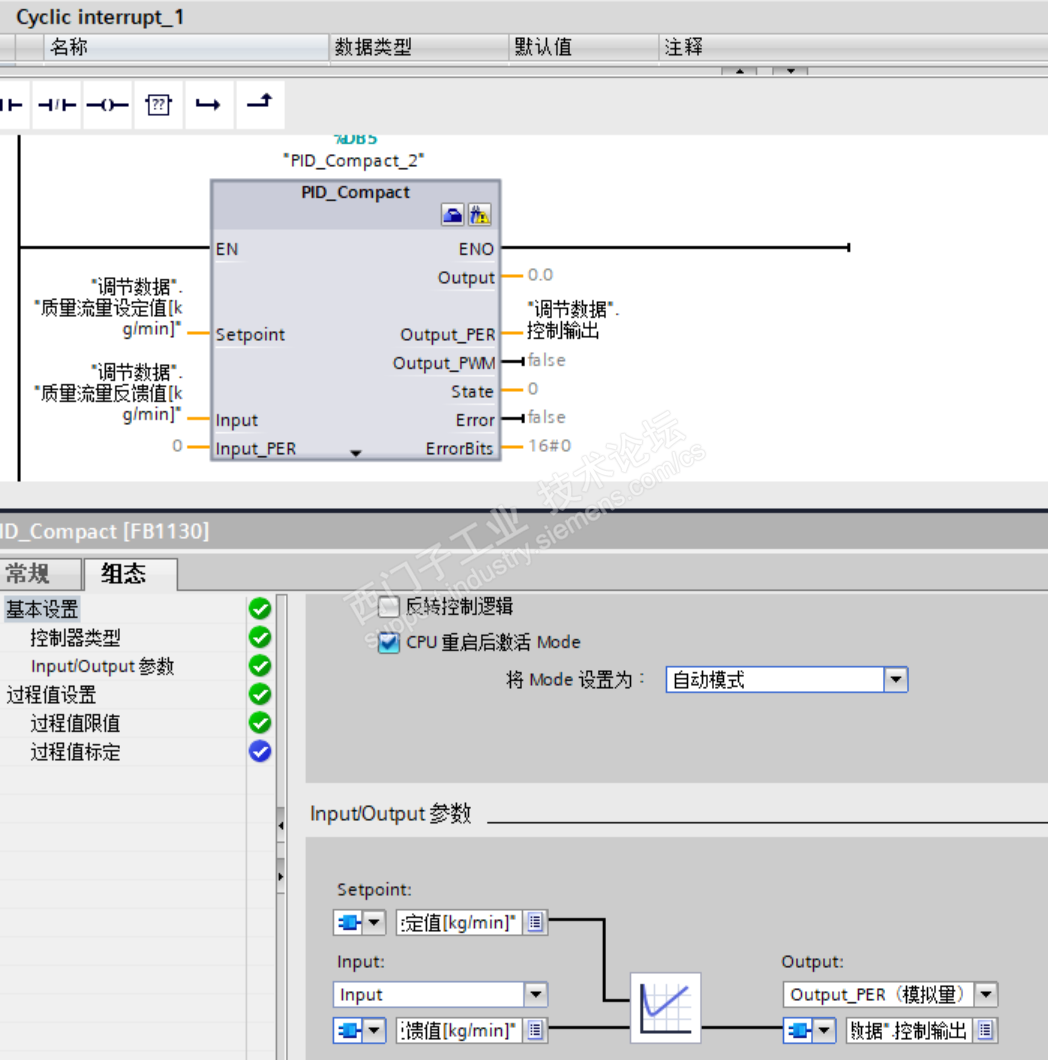Viewport: 1048px width, 1060px height.
Task: Open PID_Compact configuration window icon
Action: 452,215
